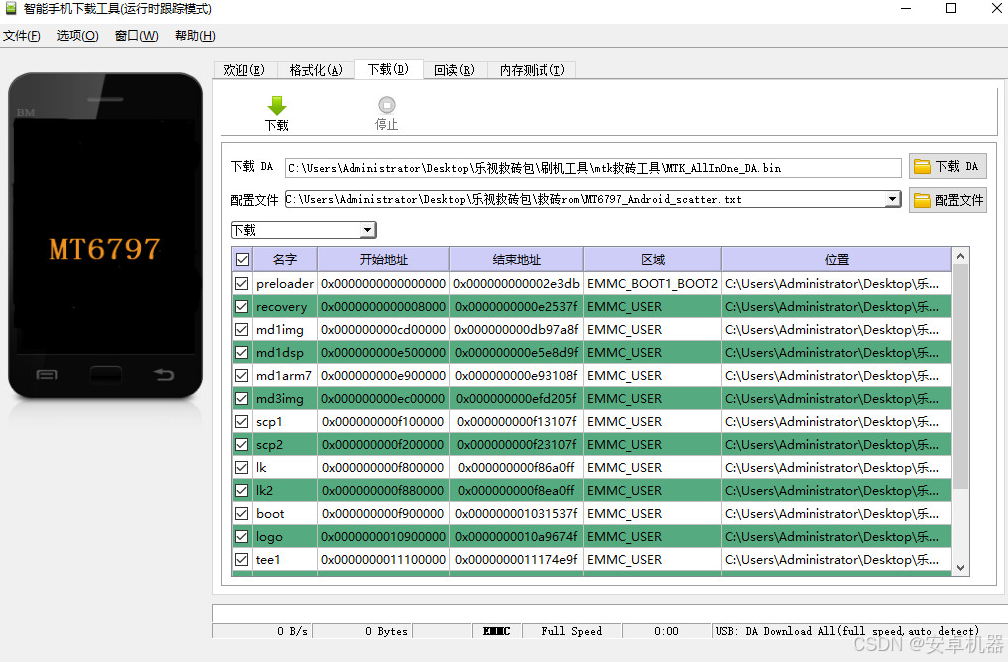1008x662 pixels.
Task: Toggle the boot row checkbox
Action: click(242, 514)
